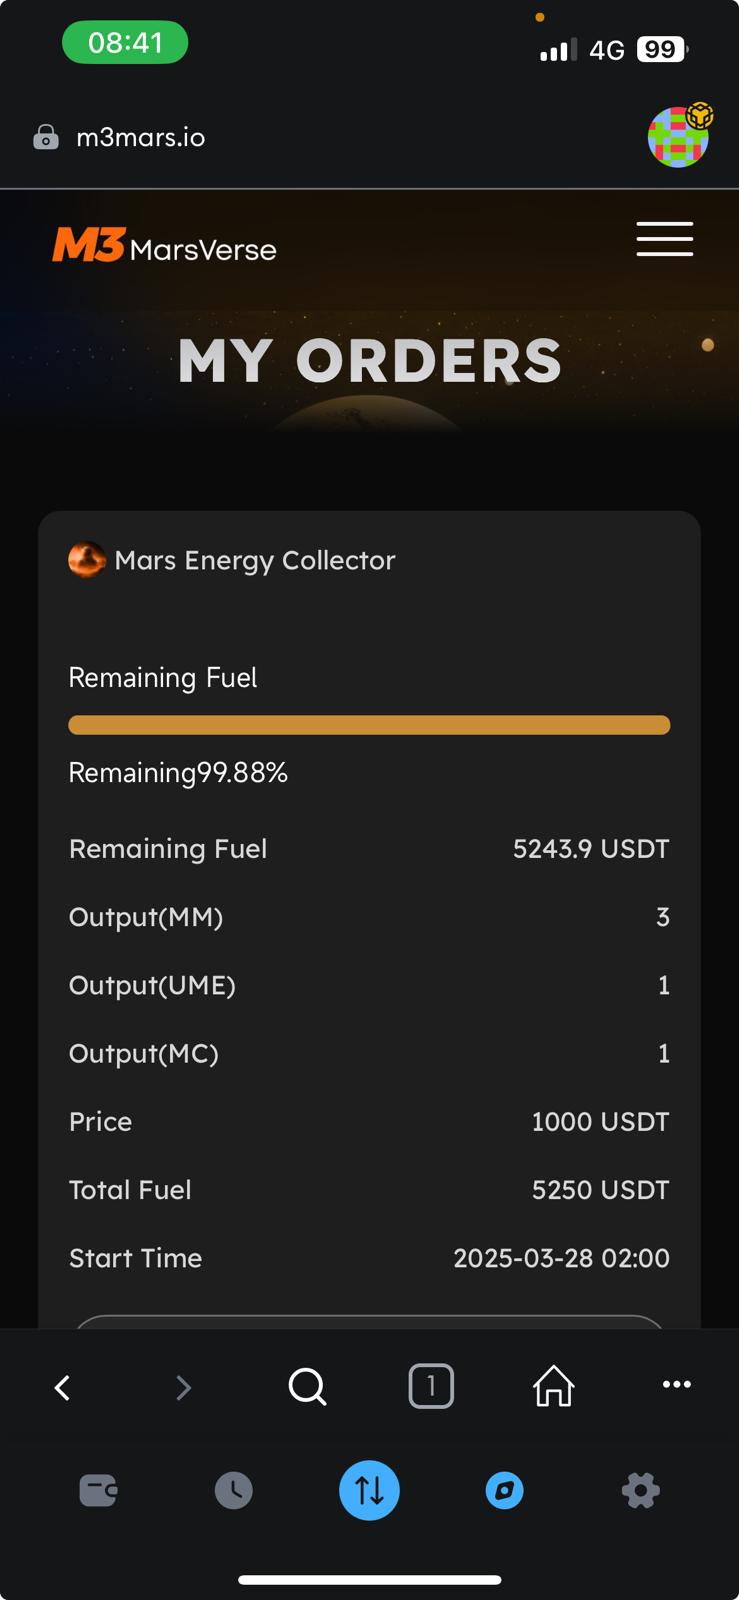The width and height of the screenshot is (739, 1600).
Task: Open the three-dots more options menu
Action: click(677, 1385)
